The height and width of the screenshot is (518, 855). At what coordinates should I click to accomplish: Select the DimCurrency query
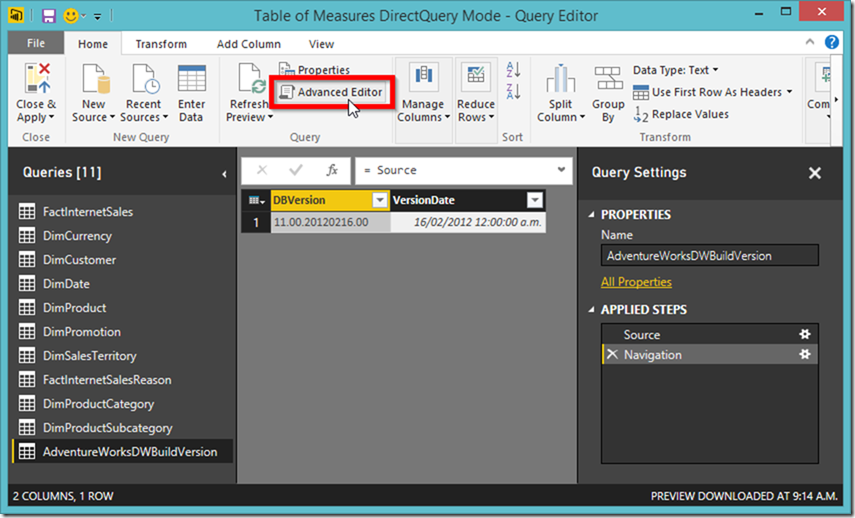pos(123,236)
